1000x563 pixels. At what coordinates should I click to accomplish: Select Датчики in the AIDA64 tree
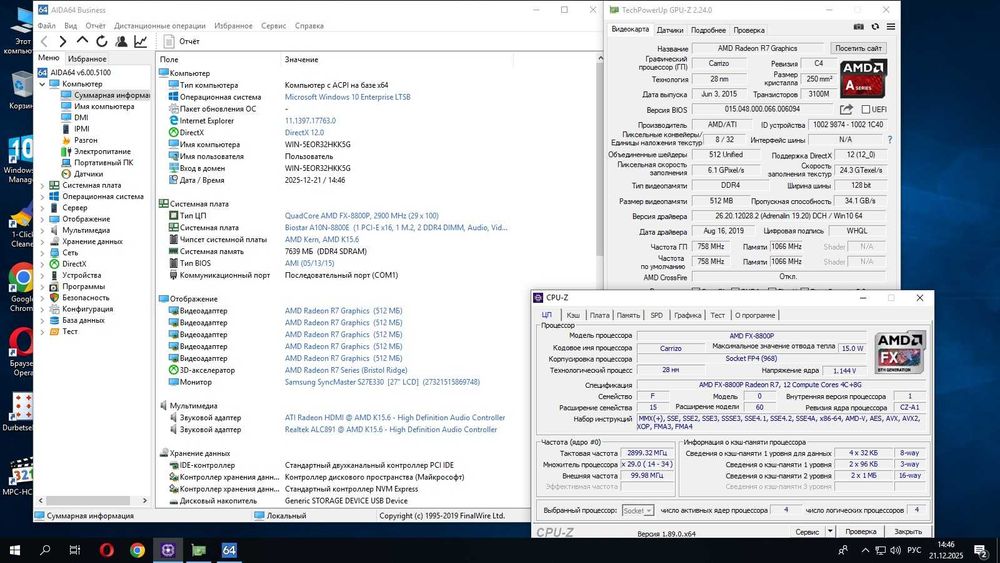coord(88,174)
